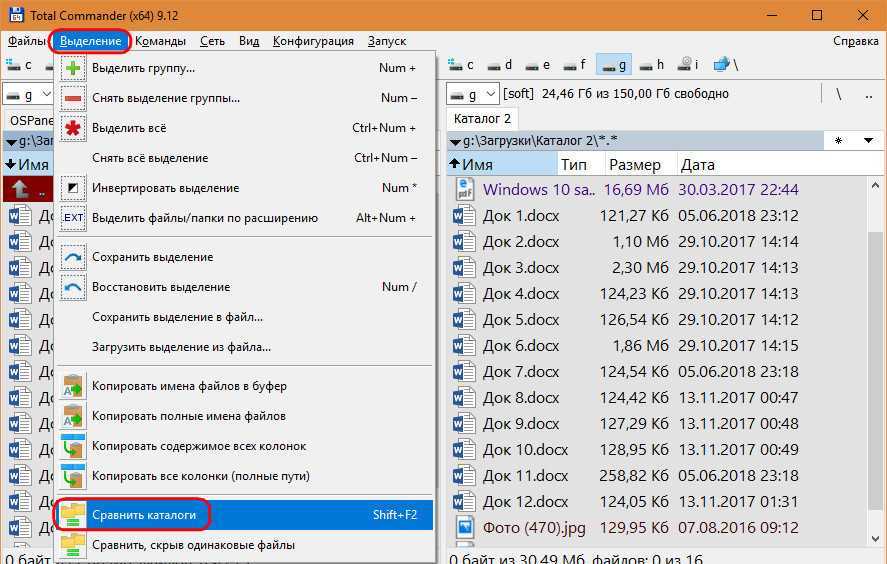The height and width of the screenshot is (564, 887).
Task: Click the red minus Unselect Group icon
Action: [x=74, y=98]
